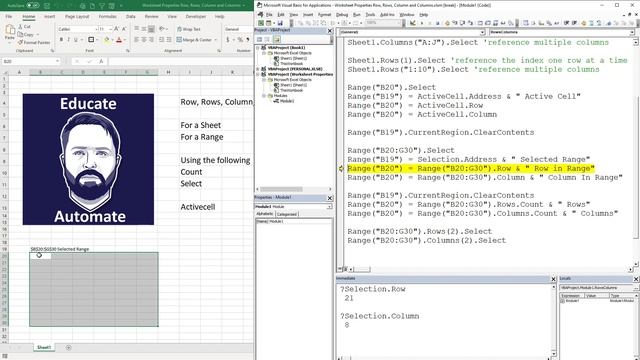Viewport: 640px width, 360px height.
Task: Click the View Code icon in Project pane
Action: pos(259,40)
